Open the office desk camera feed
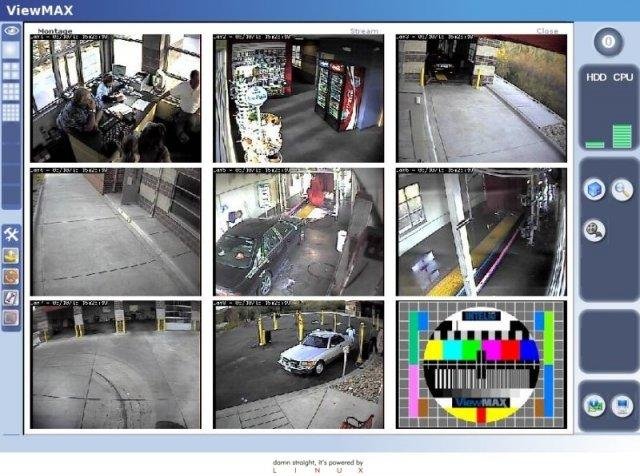The height and width of the screenshot is (476, 640). coord(116,98)
